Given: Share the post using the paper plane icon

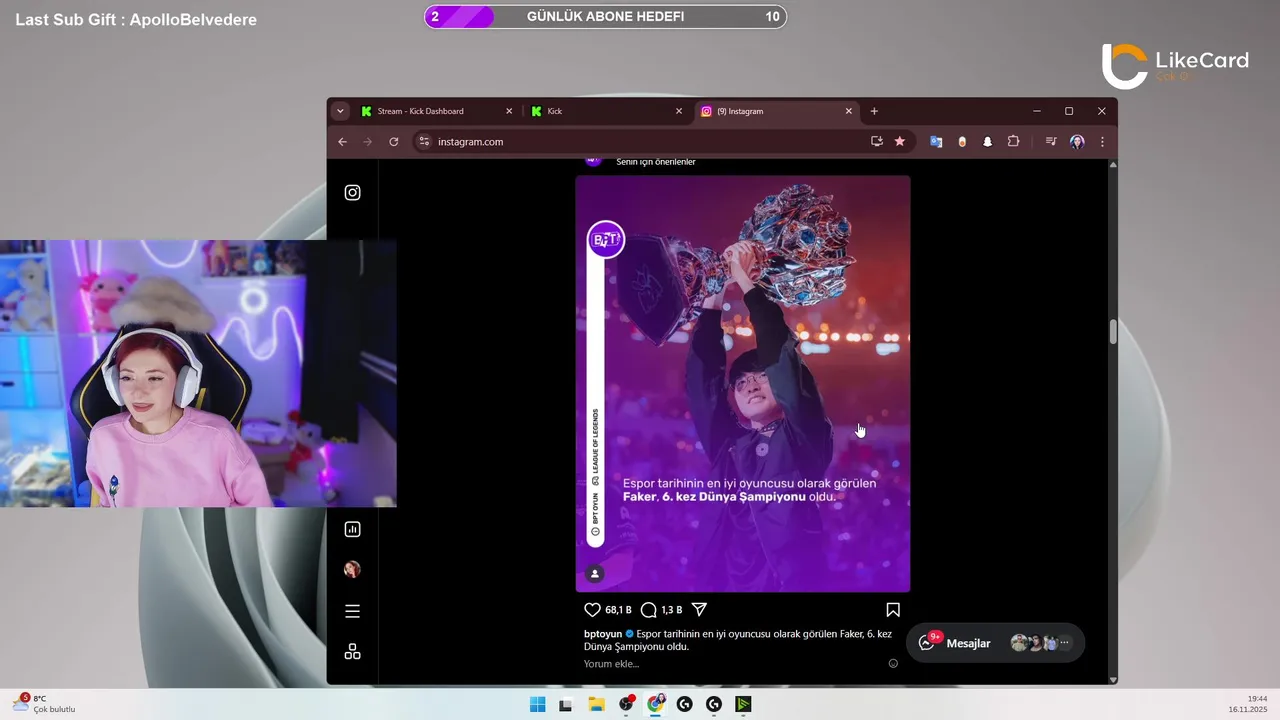Looking at the screenshot, I should (x=700, y=610).
